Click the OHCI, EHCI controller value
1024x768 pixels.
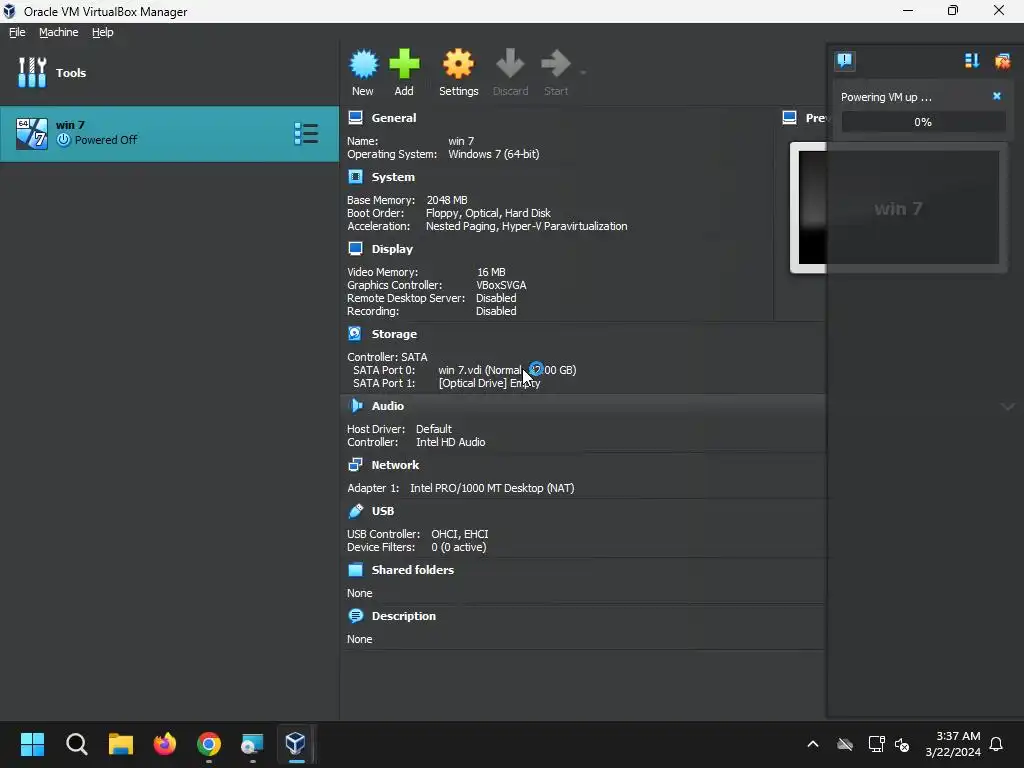pos(460,534)
